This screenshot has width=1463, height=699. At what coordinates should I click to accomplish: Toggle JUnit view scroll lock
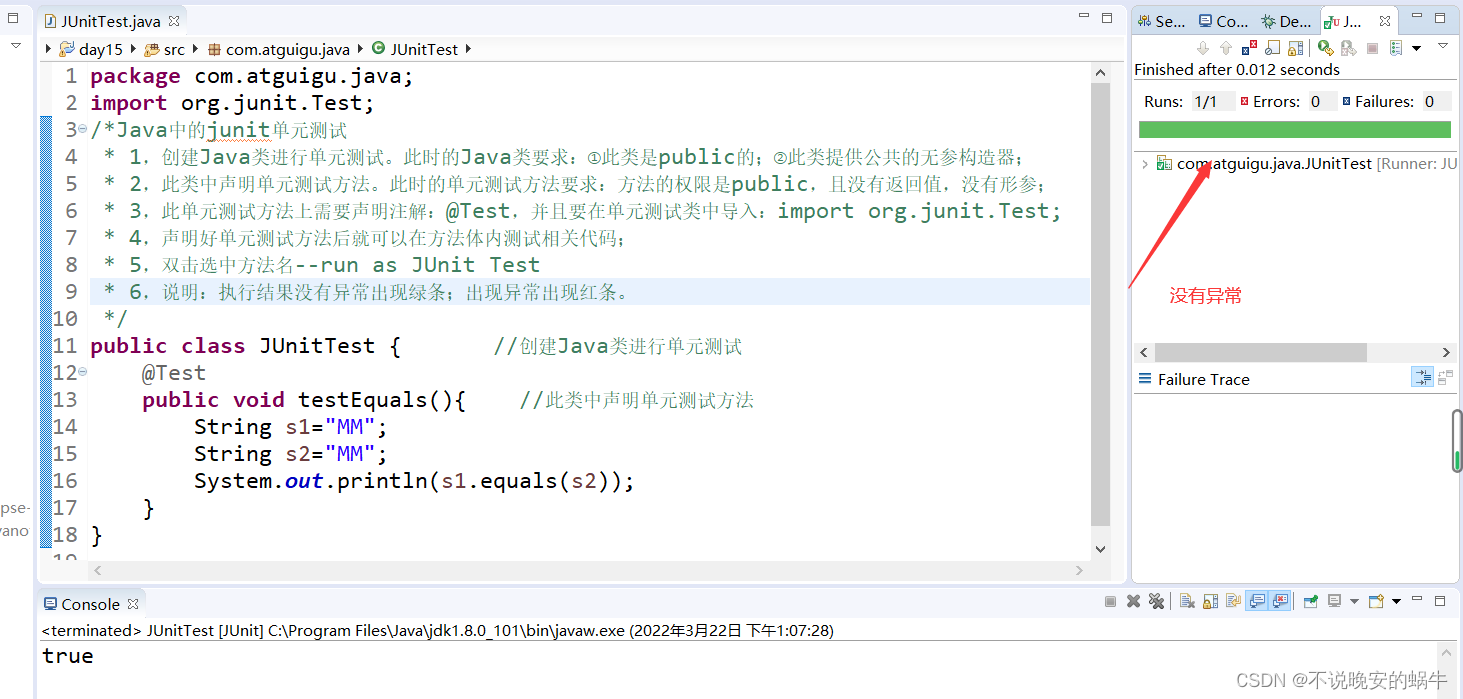pos(1295,48)
